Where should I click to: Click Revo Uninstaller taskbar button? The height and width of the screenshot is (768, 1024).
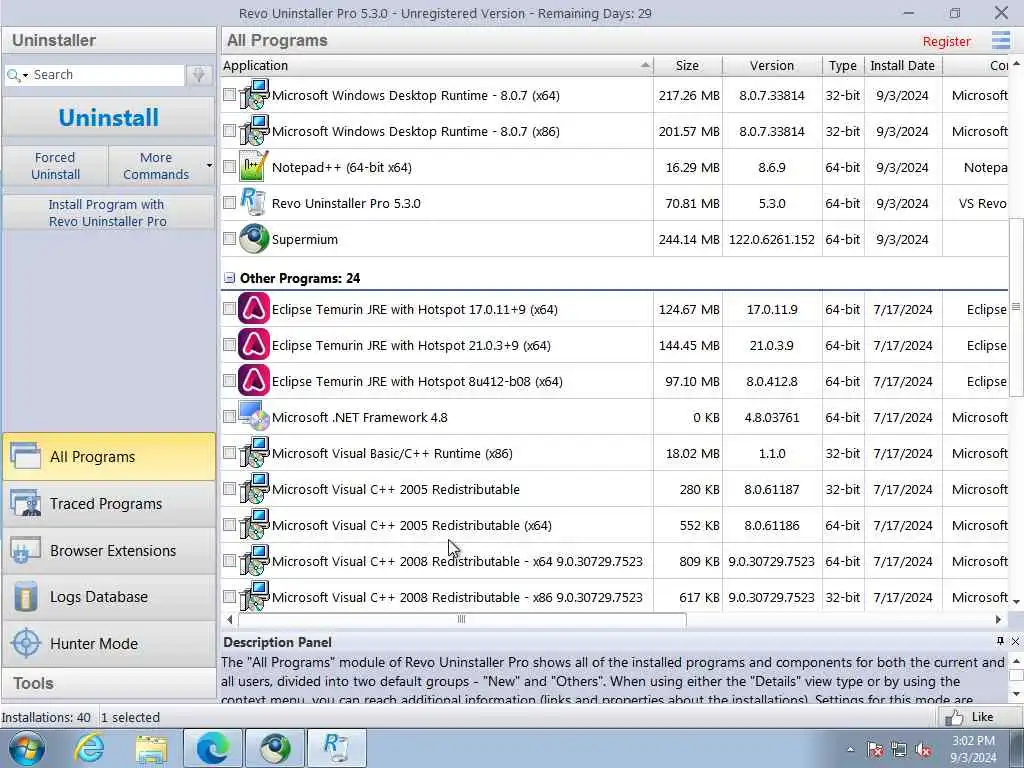pyautogui.click(x=336, y=748)
